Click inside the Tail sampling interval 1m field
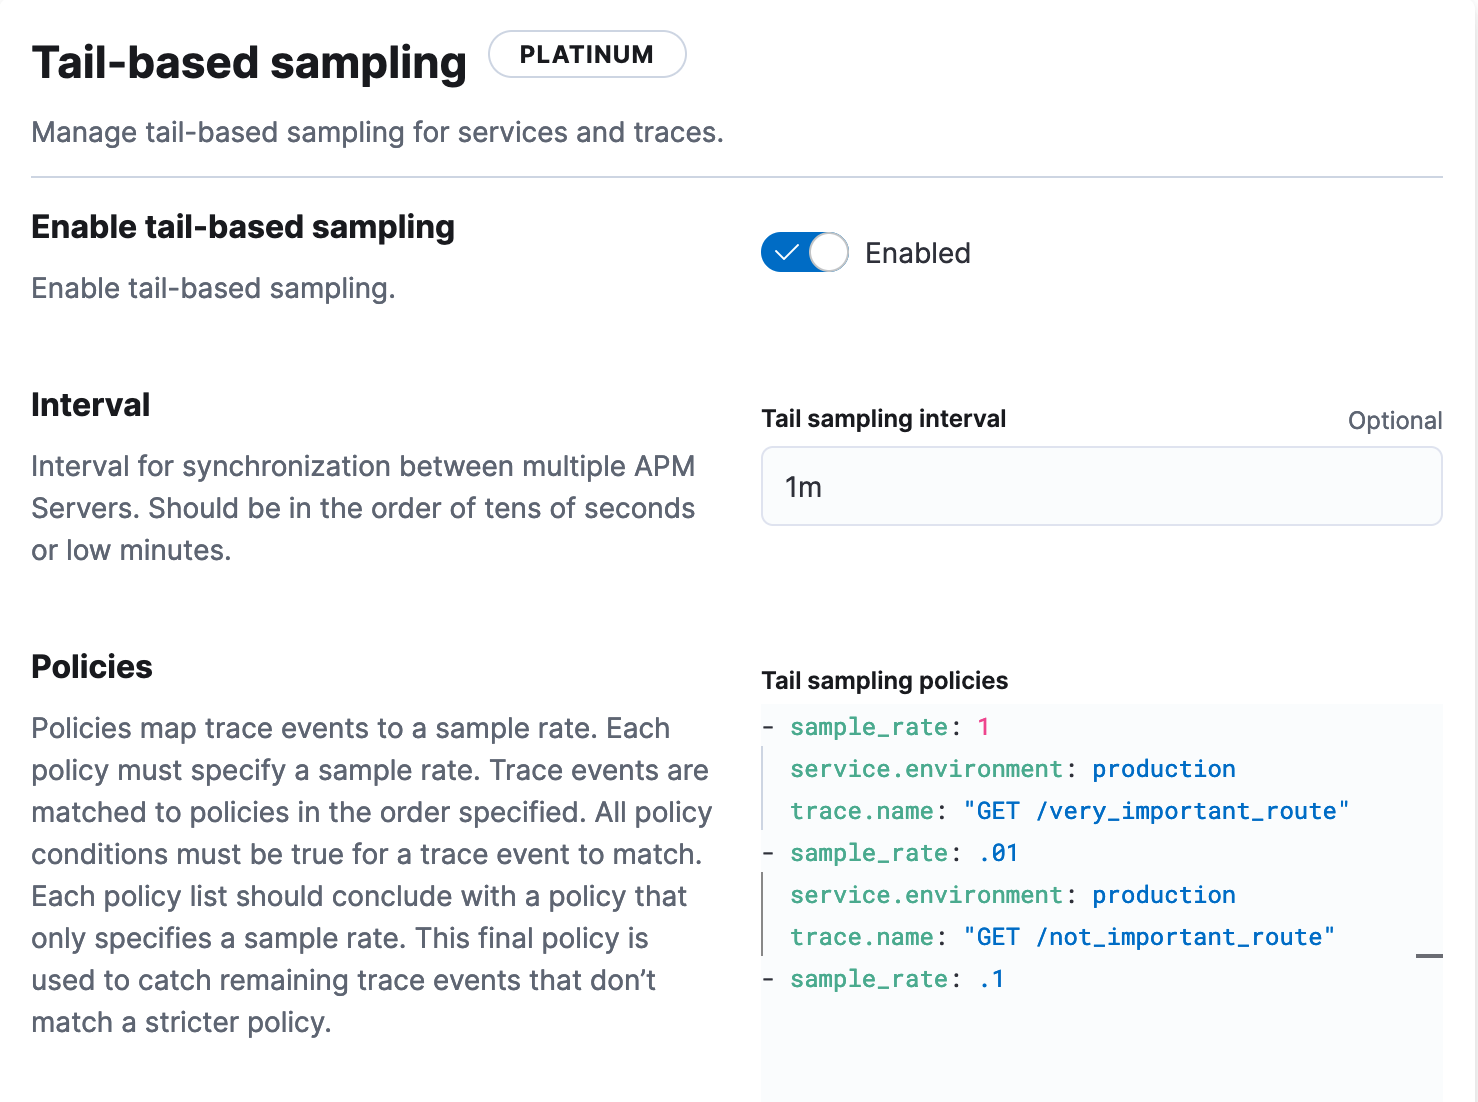Image resolution: width=1478 pixels, height=1102 pixels. 1100,487
